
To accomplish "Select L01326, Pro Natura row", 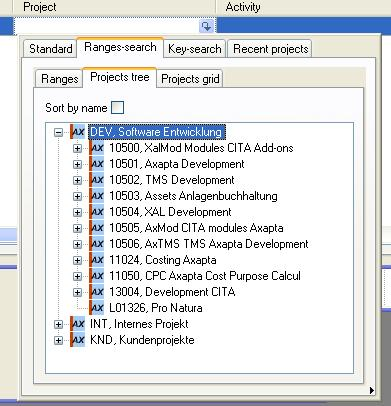I will 156,308.
